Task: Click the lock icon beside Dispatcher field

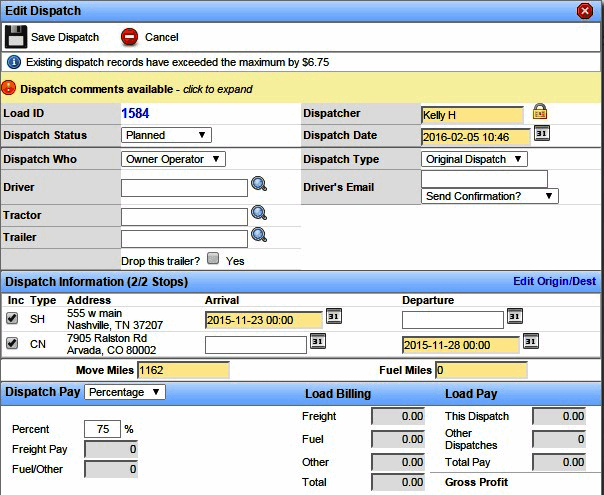Action: (x=539, y=112)
